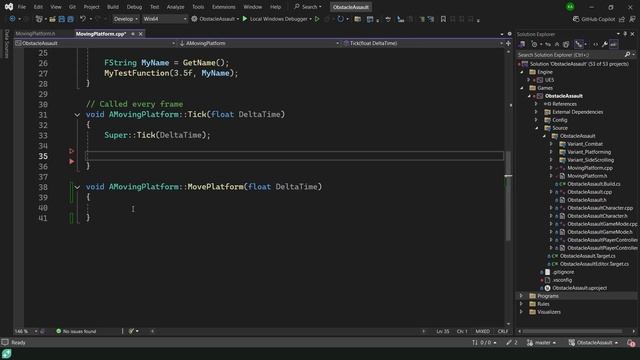The width and height of the screenshot is (640, 360).
Task: Collapse the Tick function code block
Action: (x=77, y=115)
